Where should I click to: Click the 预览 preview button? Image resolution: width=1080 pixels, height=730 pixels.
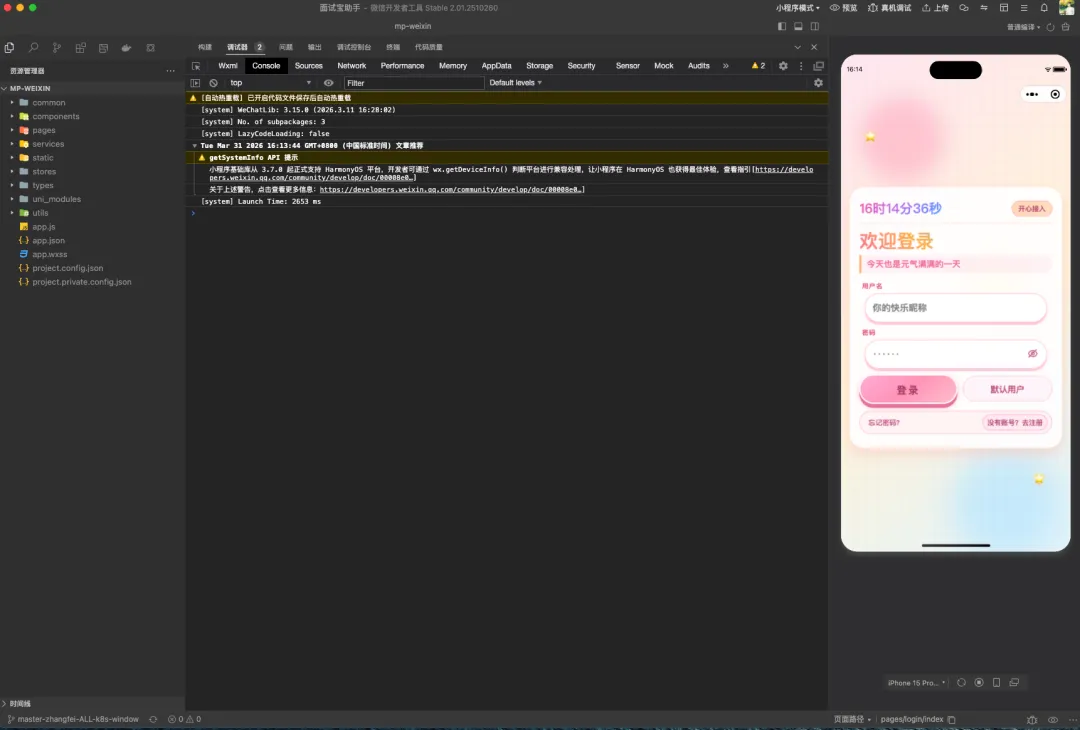click(x=844, y=8)
